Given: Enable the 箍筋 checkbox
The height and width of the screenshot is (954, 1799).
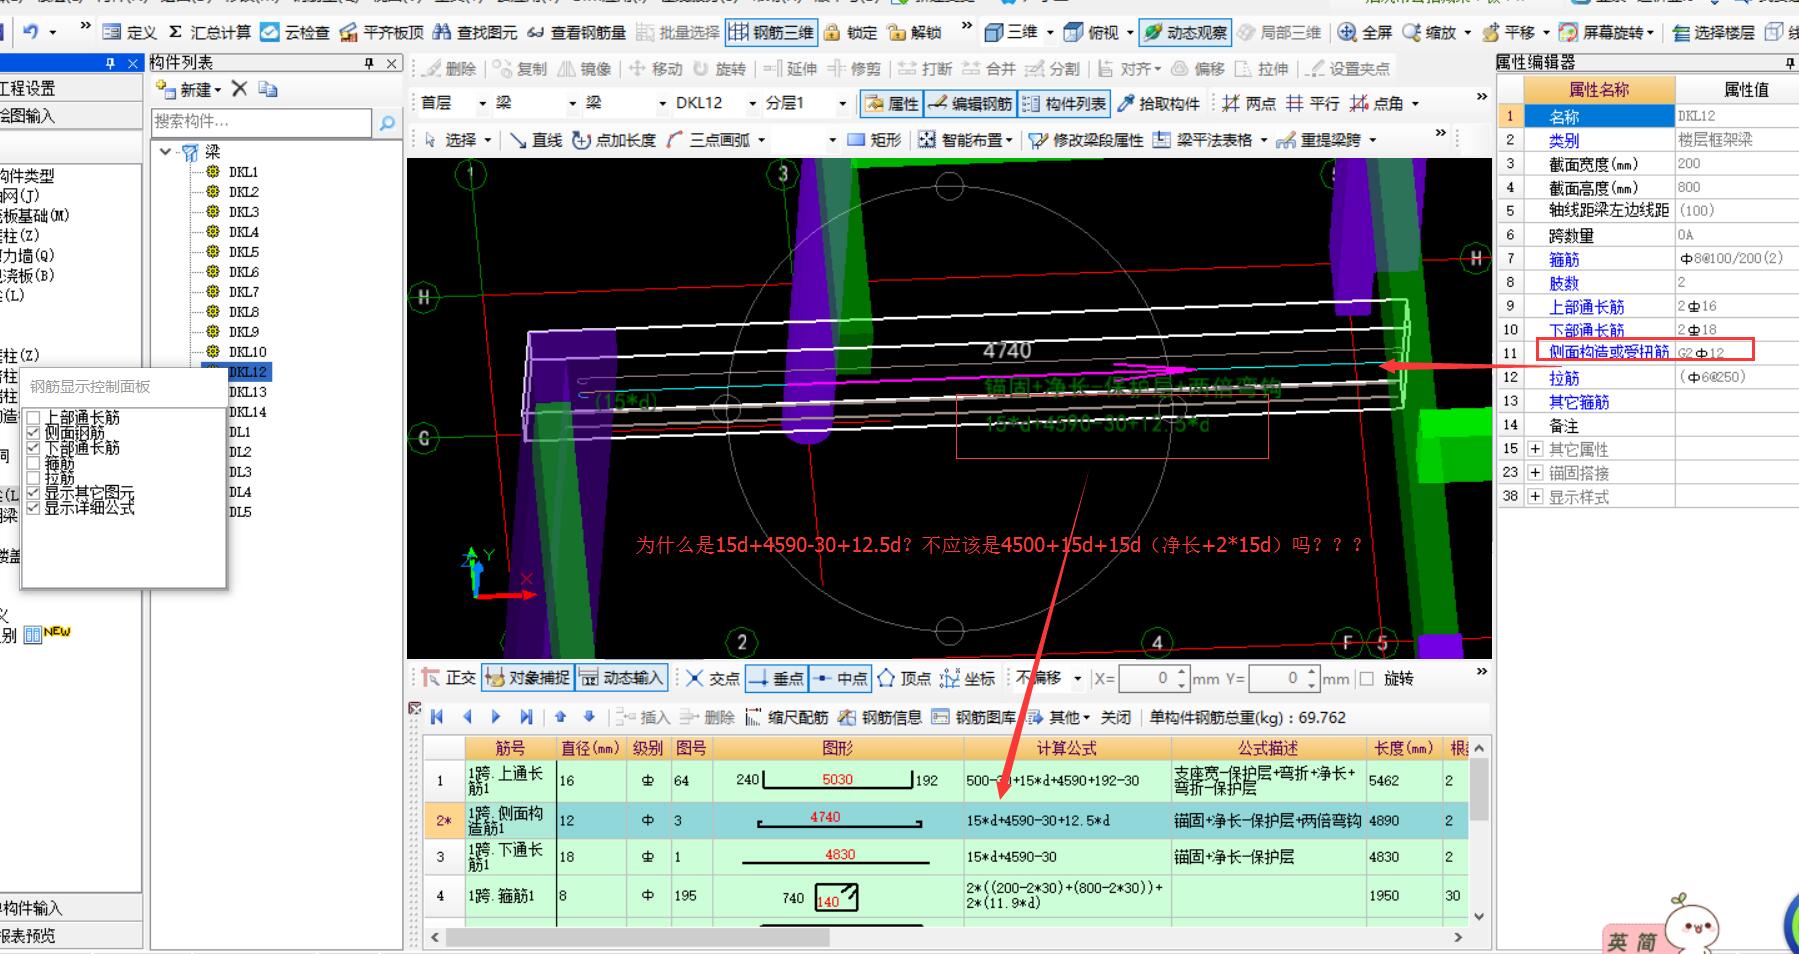Looking at the screenshot, I should pos(34,463).
